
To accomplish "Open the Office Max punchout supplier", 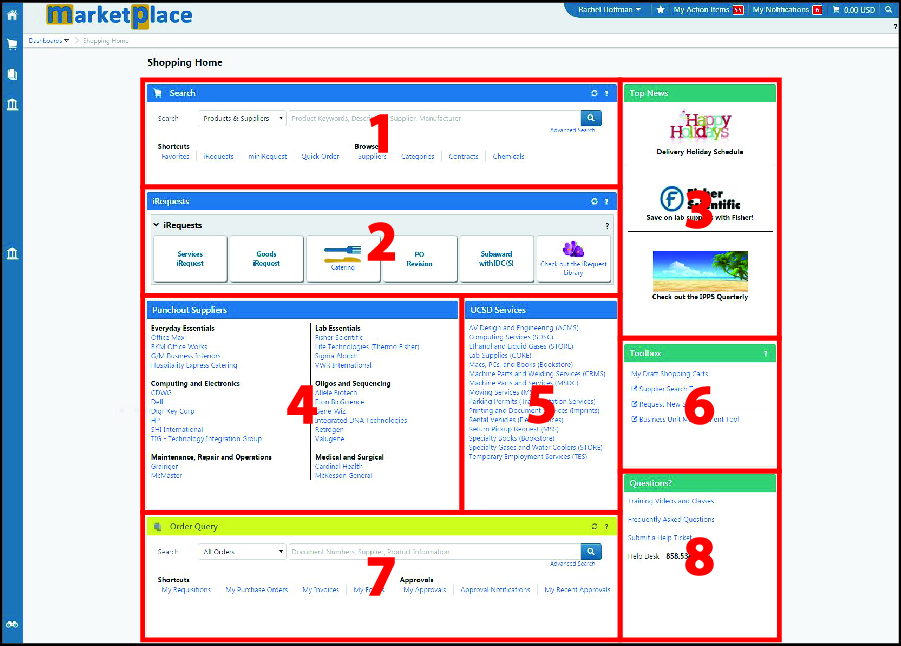I will point(168,337).
